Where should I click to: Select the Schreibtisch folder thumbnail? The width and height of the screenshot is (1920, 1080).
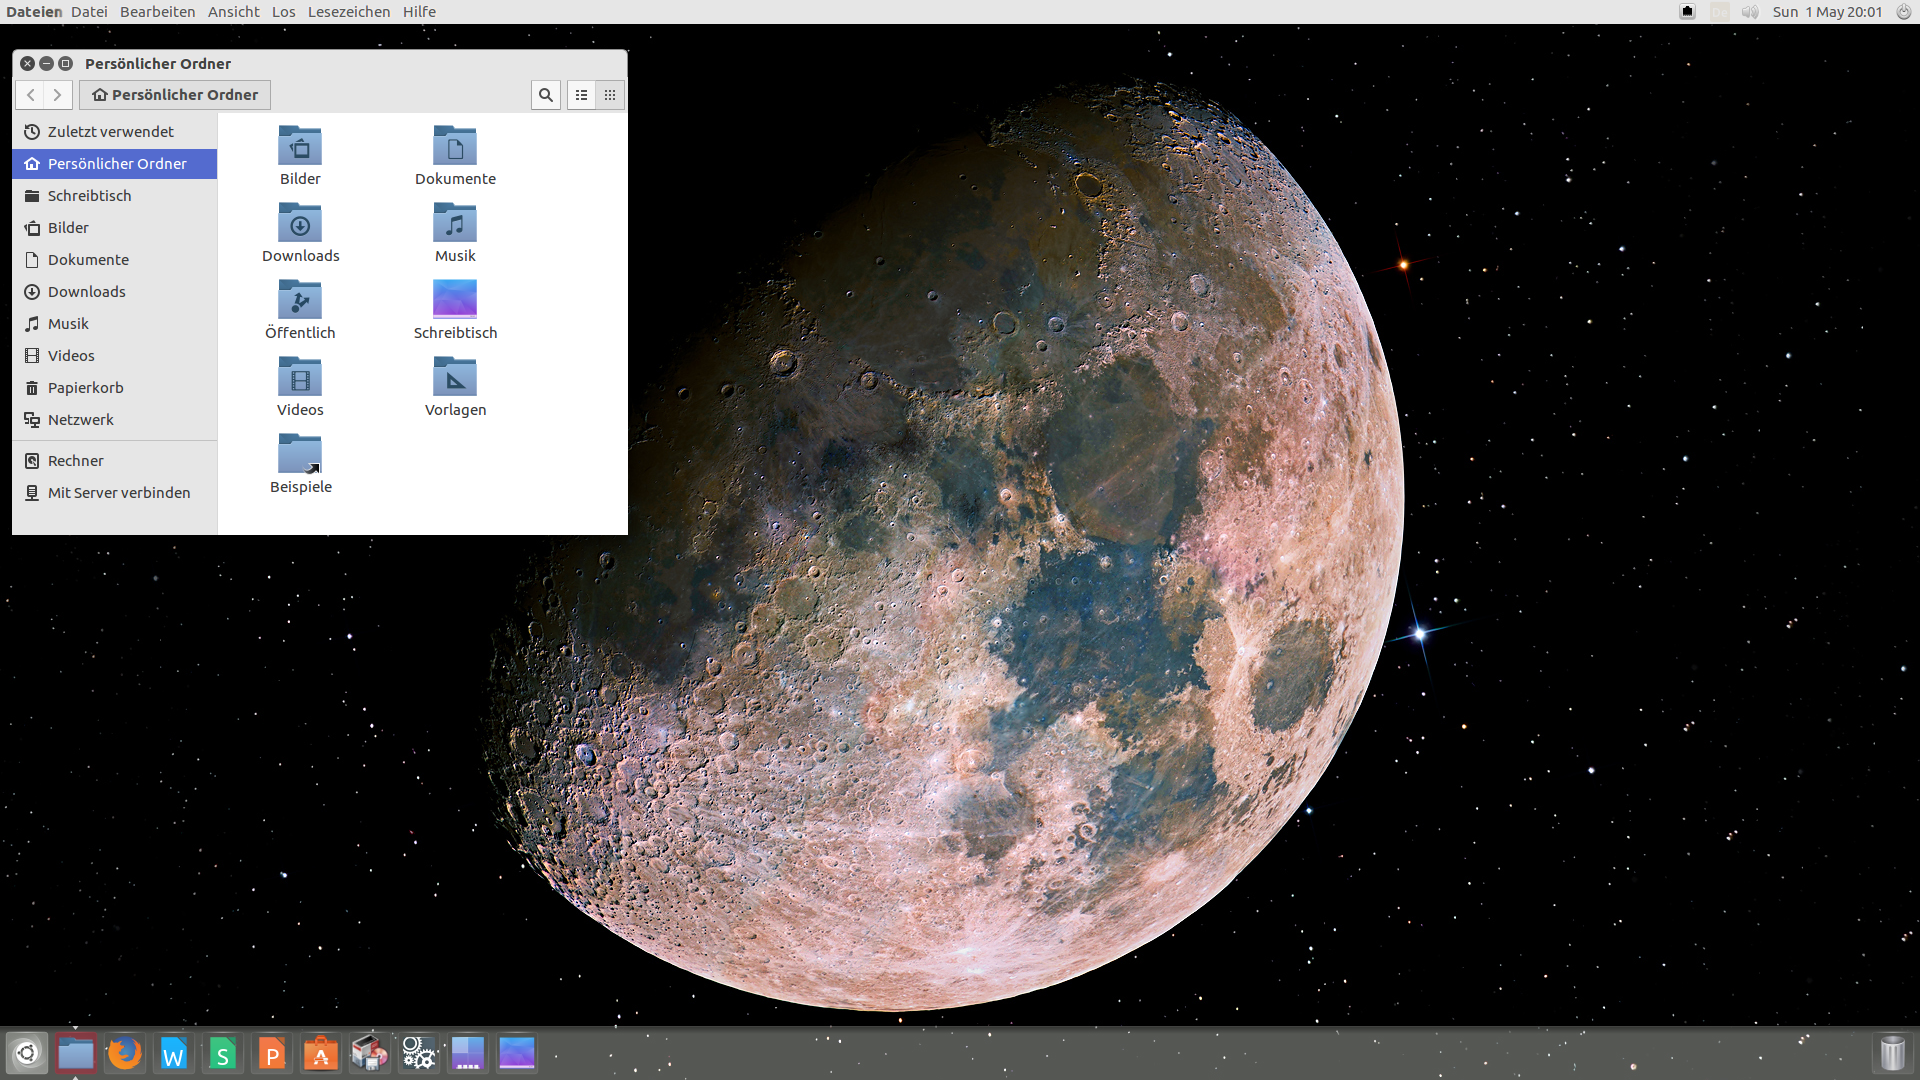[x=455, y=300]
